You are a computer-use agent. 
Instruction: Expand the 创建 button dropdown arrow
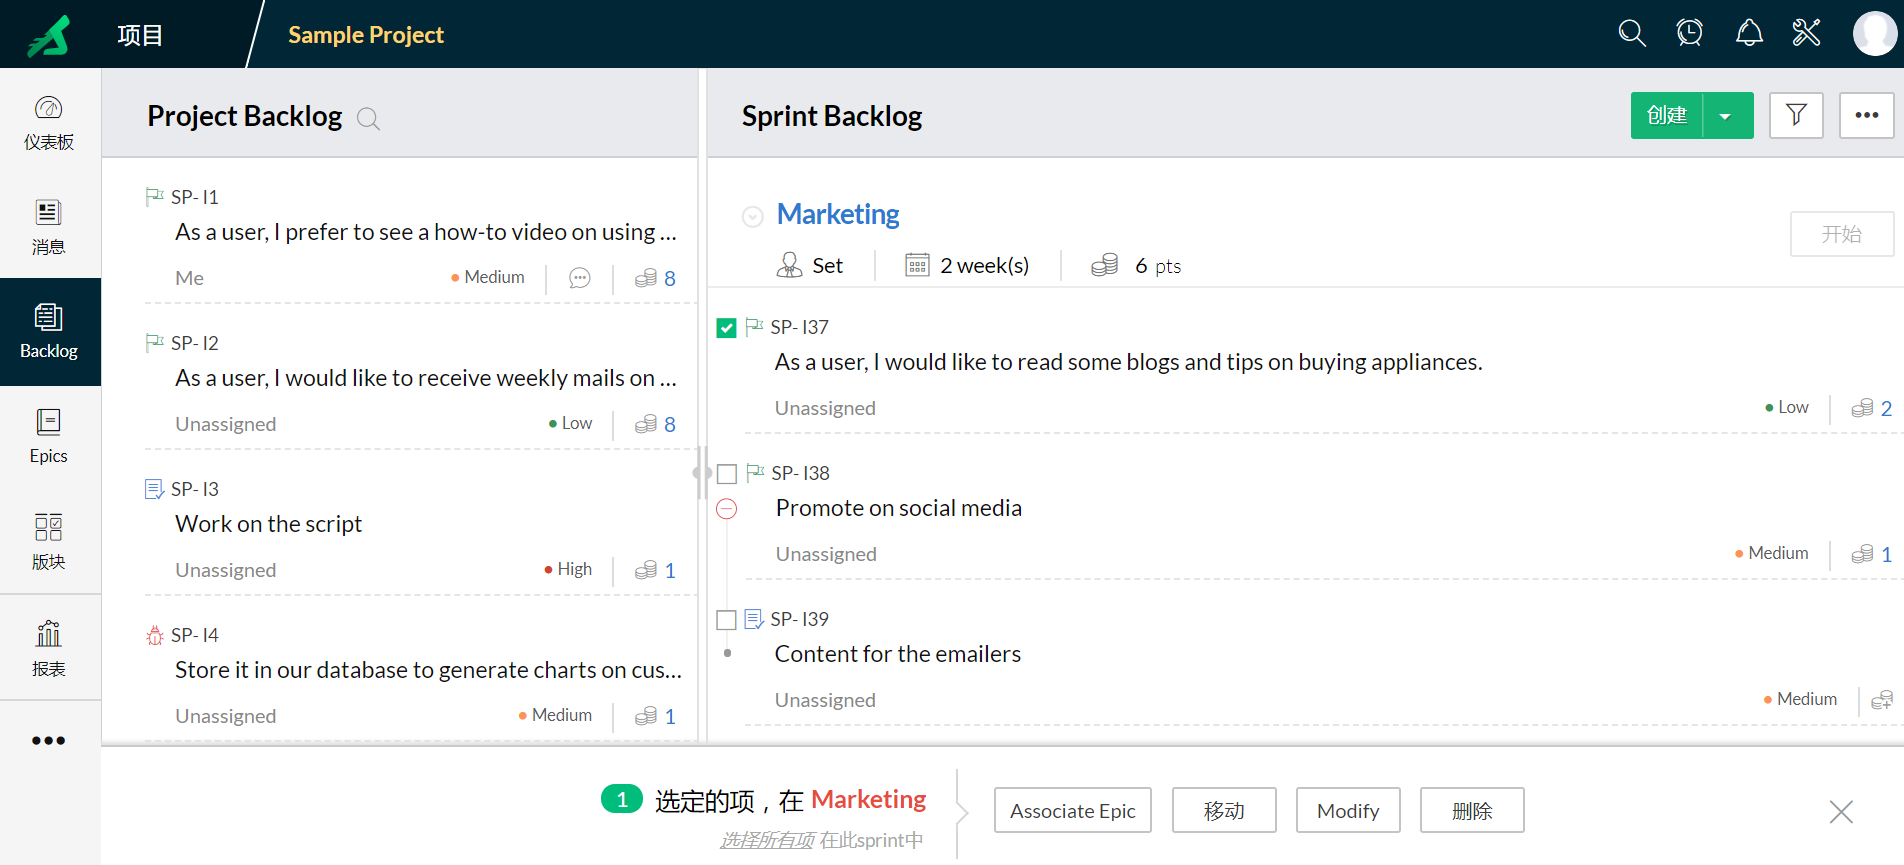click(x=1726, y=116)
